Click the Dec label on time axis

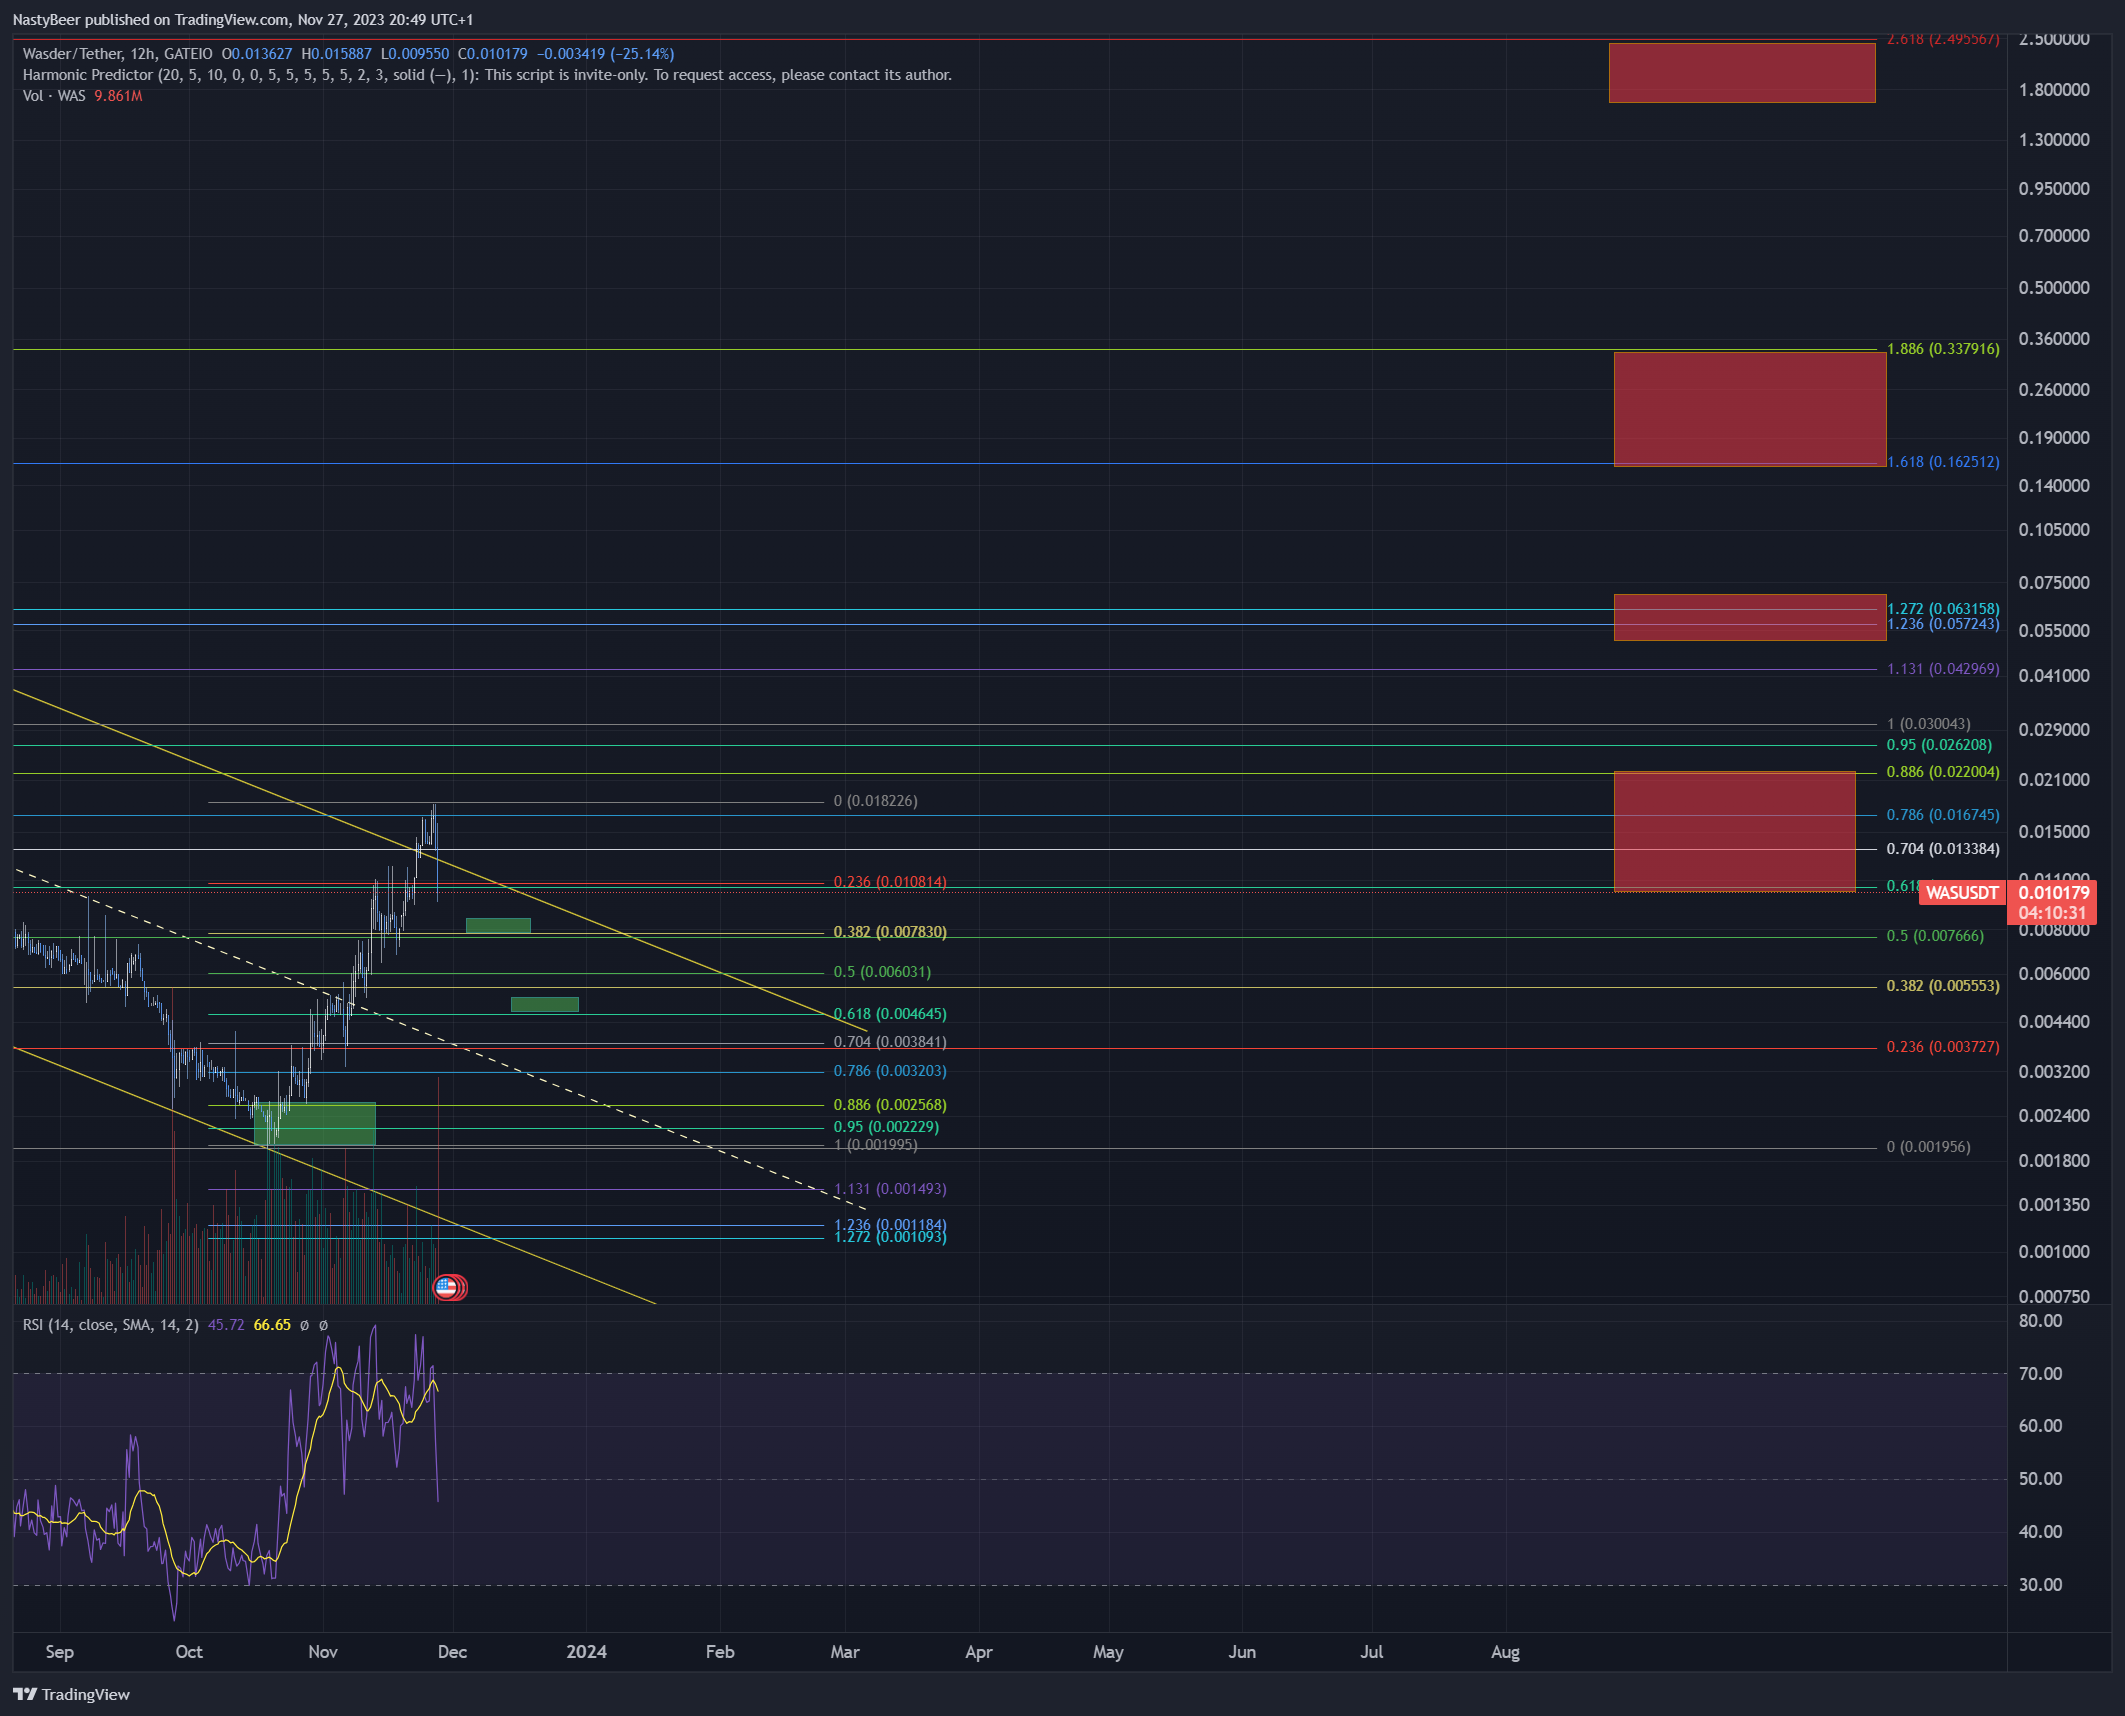[x=452, y=1651]
